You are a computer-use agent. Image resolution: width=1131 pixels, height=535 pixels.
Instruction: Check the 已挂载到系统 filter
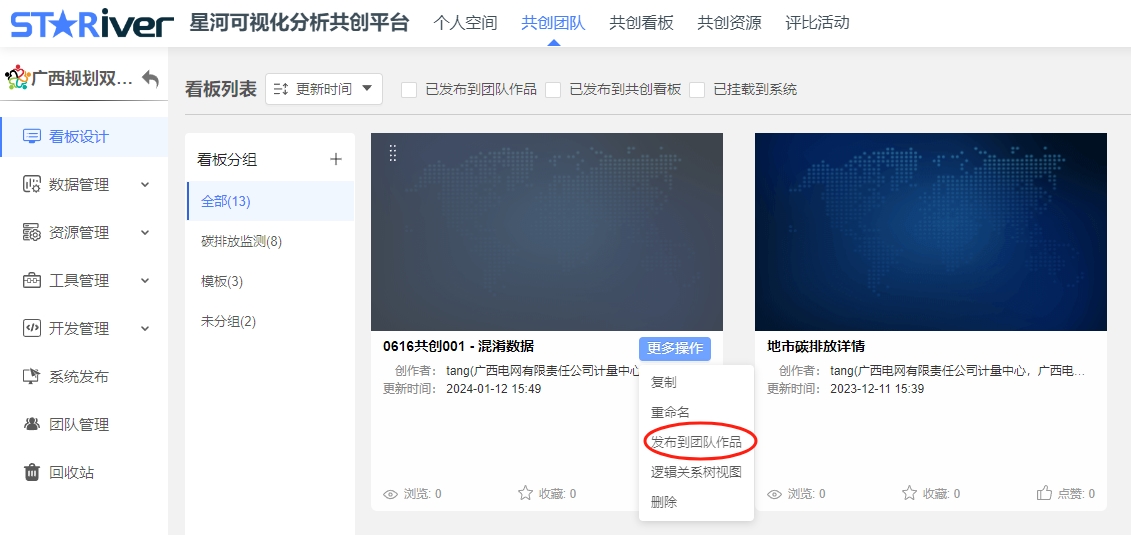[697, 89]
